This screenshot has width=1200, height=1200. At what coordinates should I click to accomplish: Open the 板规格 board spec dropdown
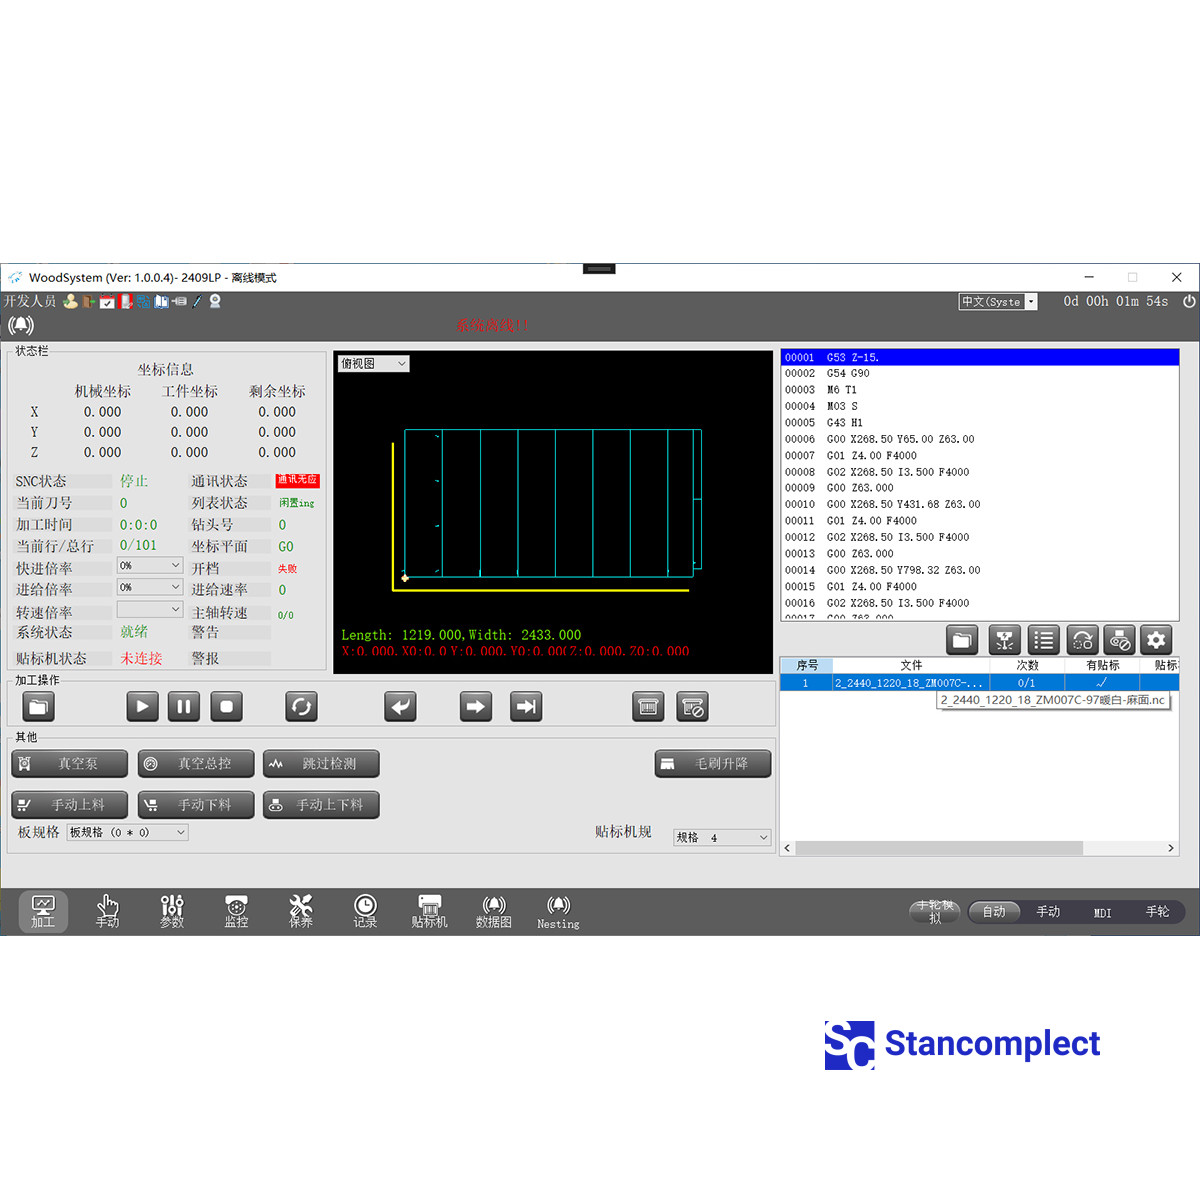click(128, 832)
